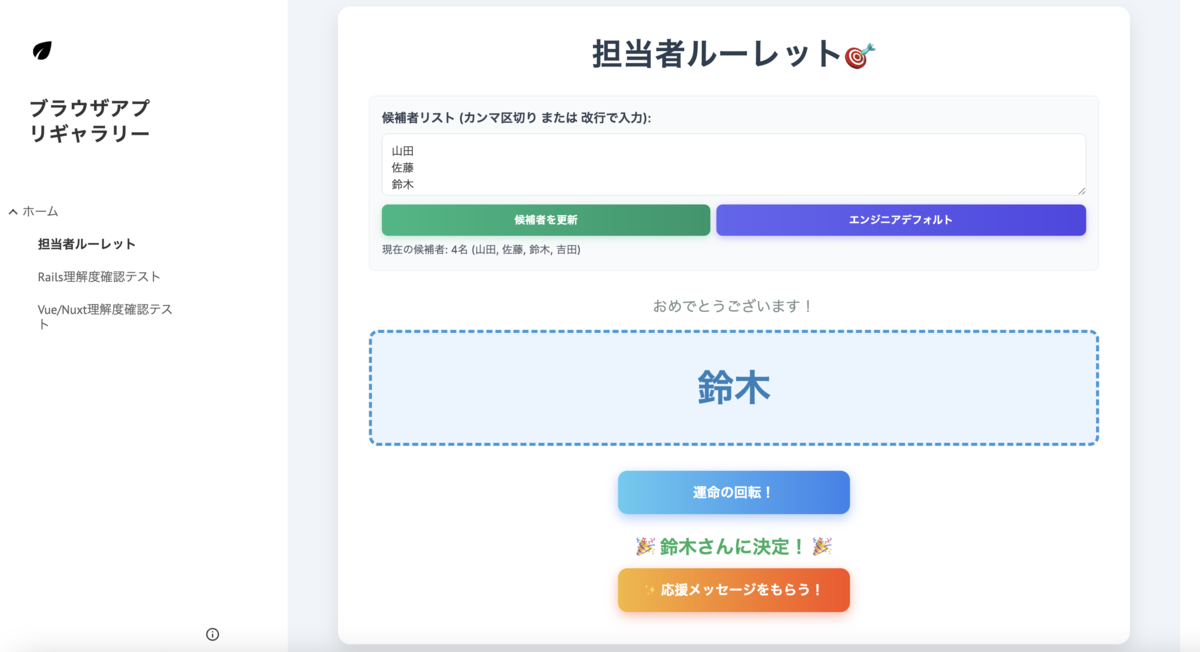The image size is (1200, 652).
Task: Load the エンジニアデフォルト preset button
Action: click(901, 220)
